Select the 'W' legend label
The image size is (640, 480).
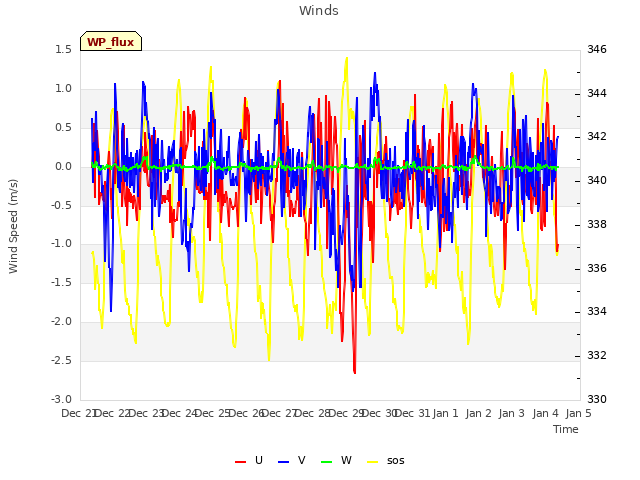click(x=346, y=460)
